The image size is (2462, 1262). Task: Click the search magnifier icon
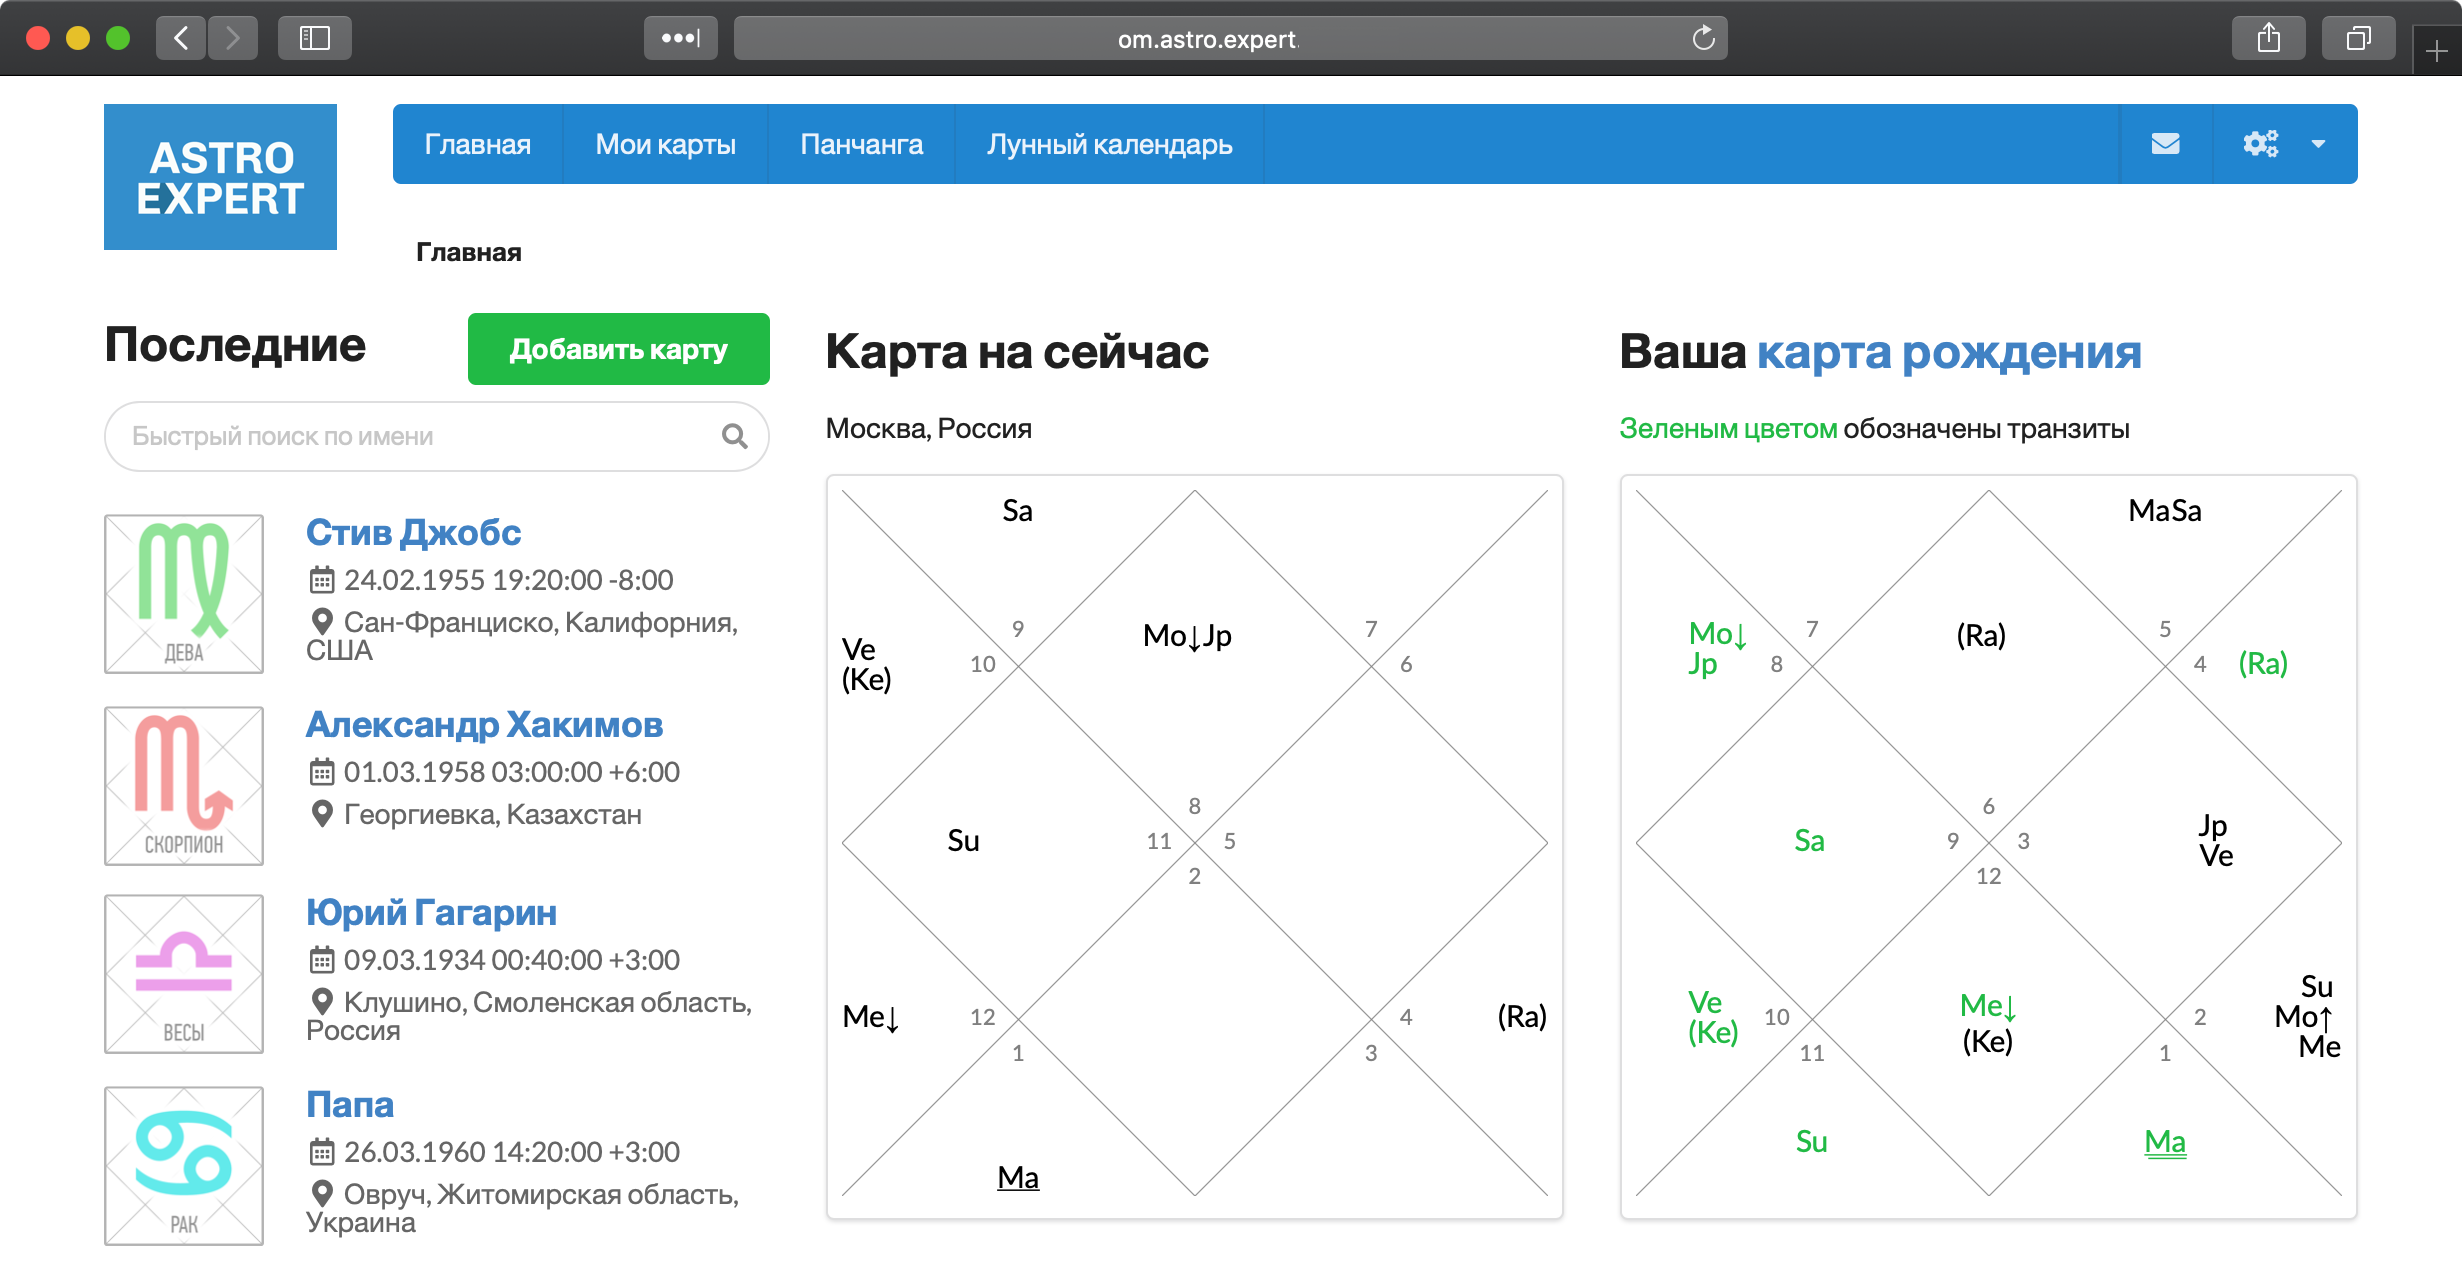pyautogui.click(x=734, y=436)
